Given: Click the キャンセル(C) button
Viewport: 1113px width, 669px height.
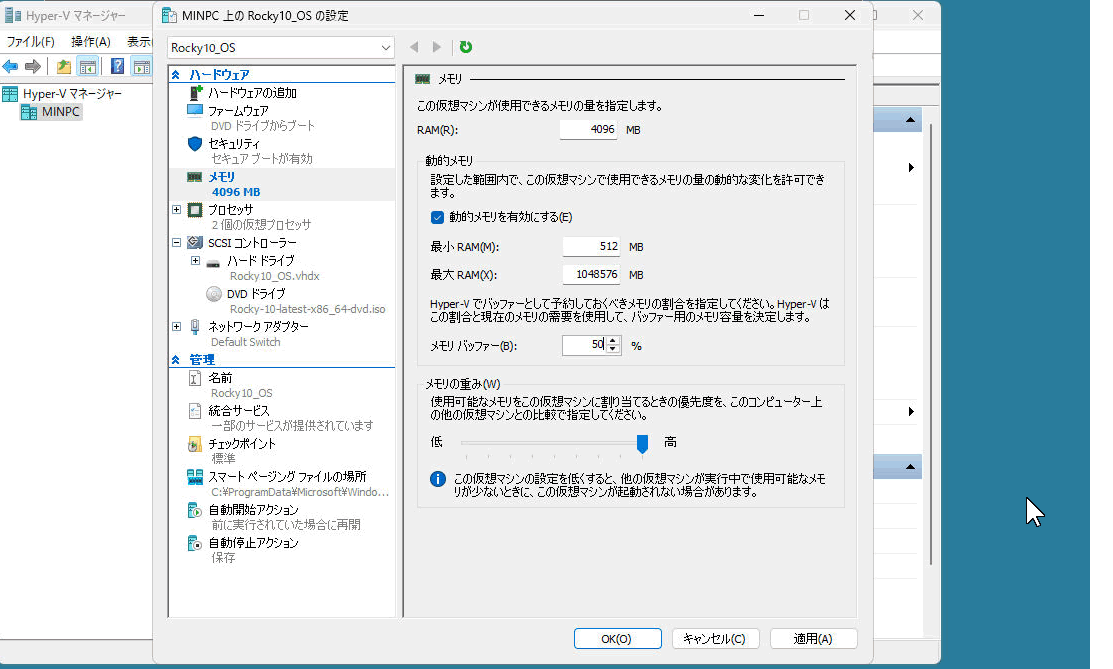Looking at the screenshot, I should point(716,638).
